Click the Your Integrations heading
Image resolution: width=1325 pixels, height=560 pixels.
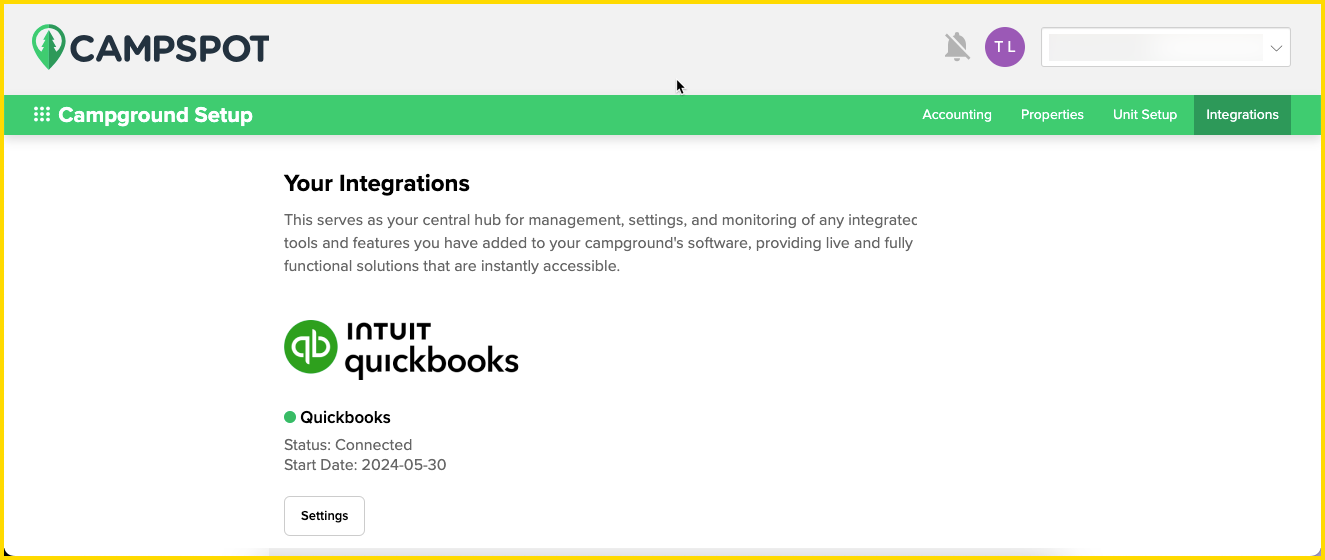(x=376, y=183)
